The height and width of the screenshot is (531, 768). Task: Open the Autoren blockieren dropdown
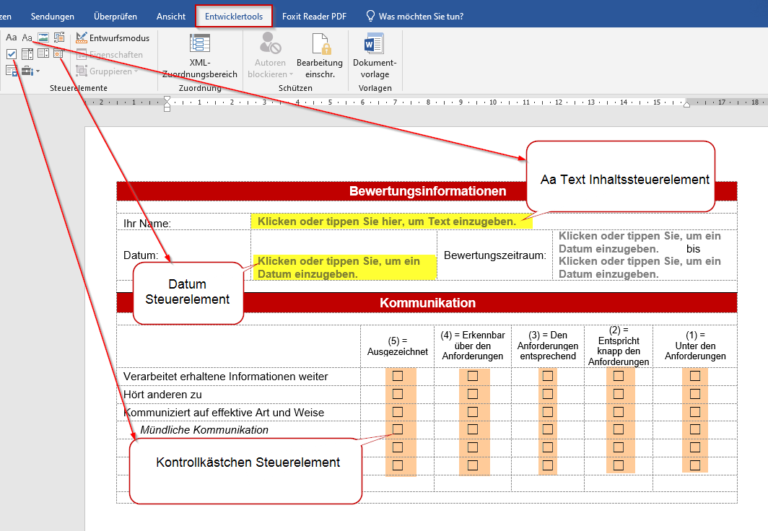tap(270, 56)
